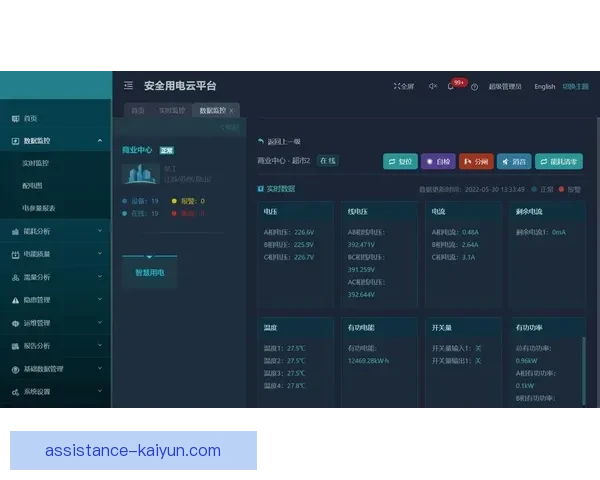Click the C相电流: 3.1A reading
600x480 pixels.
[453, 257]
